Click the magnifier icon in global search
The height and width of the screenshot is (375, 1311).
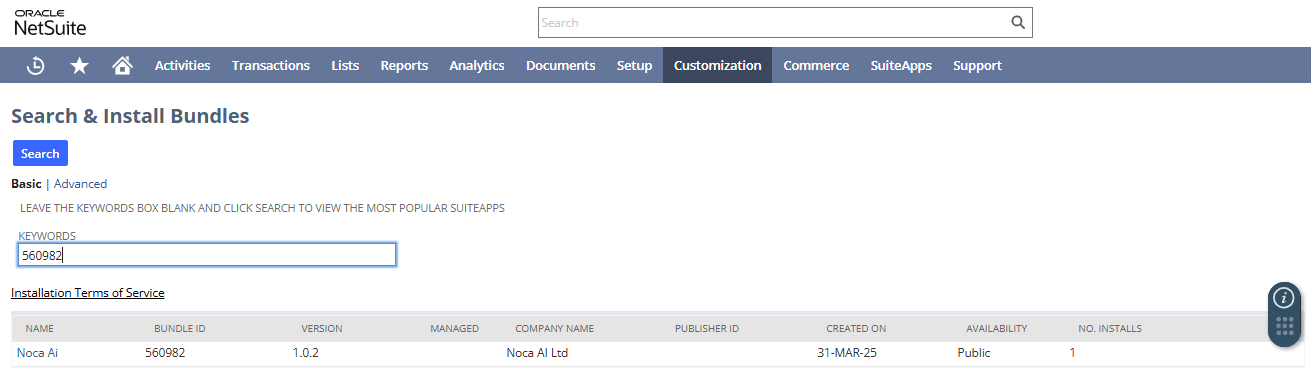[x=1018, y=22]
